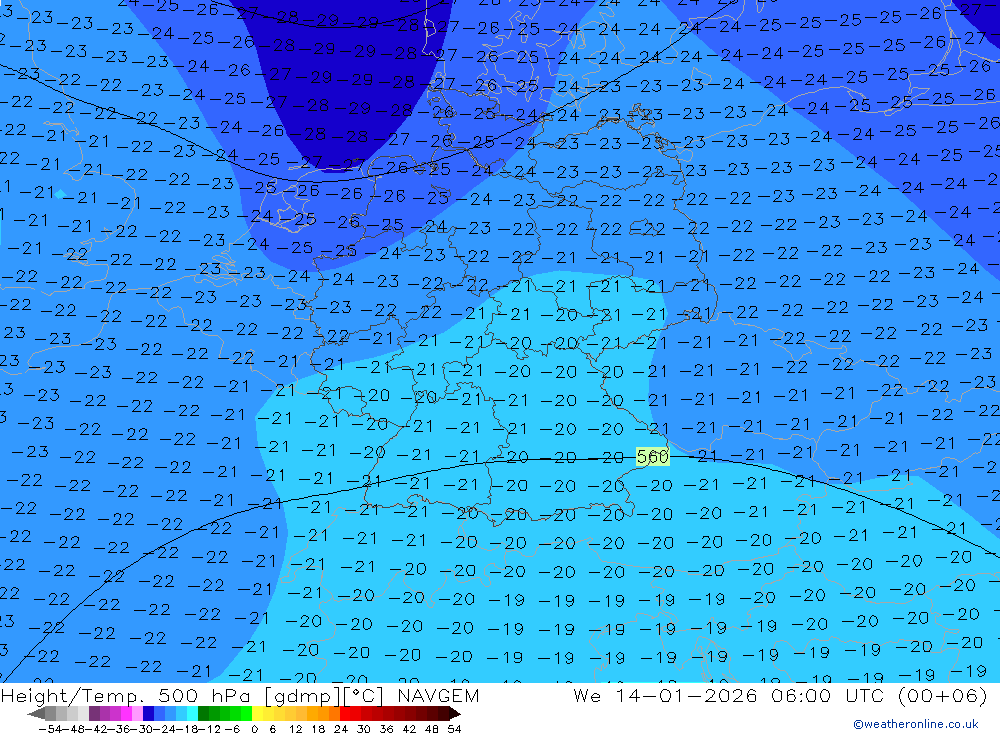Pick the yellow swatch at 0 on the legend
This screenshot has height=733, width=1000.
click(258, 714)
